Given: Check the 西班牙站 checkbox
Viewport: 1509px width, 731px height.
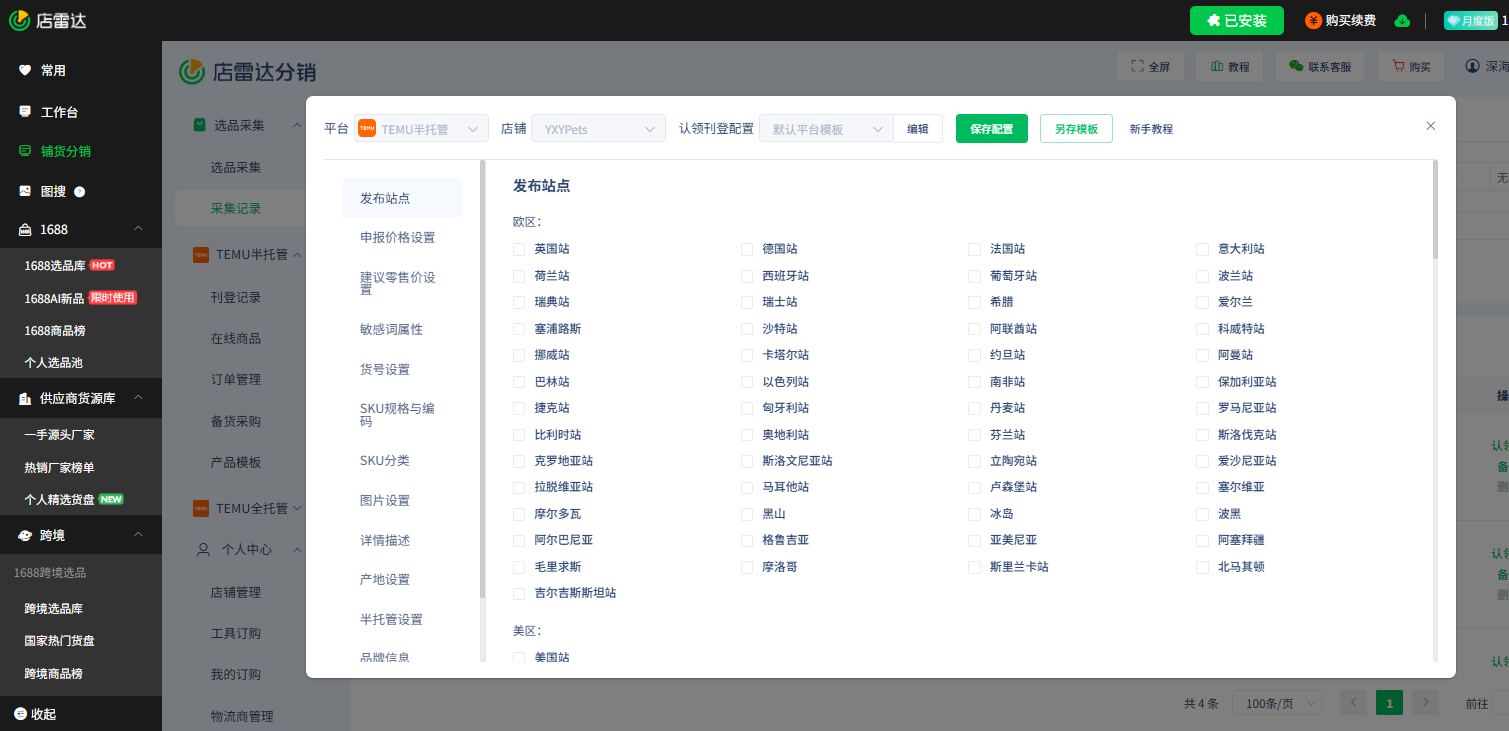Looking at the screenshot, I should click(x=747, y=276).
